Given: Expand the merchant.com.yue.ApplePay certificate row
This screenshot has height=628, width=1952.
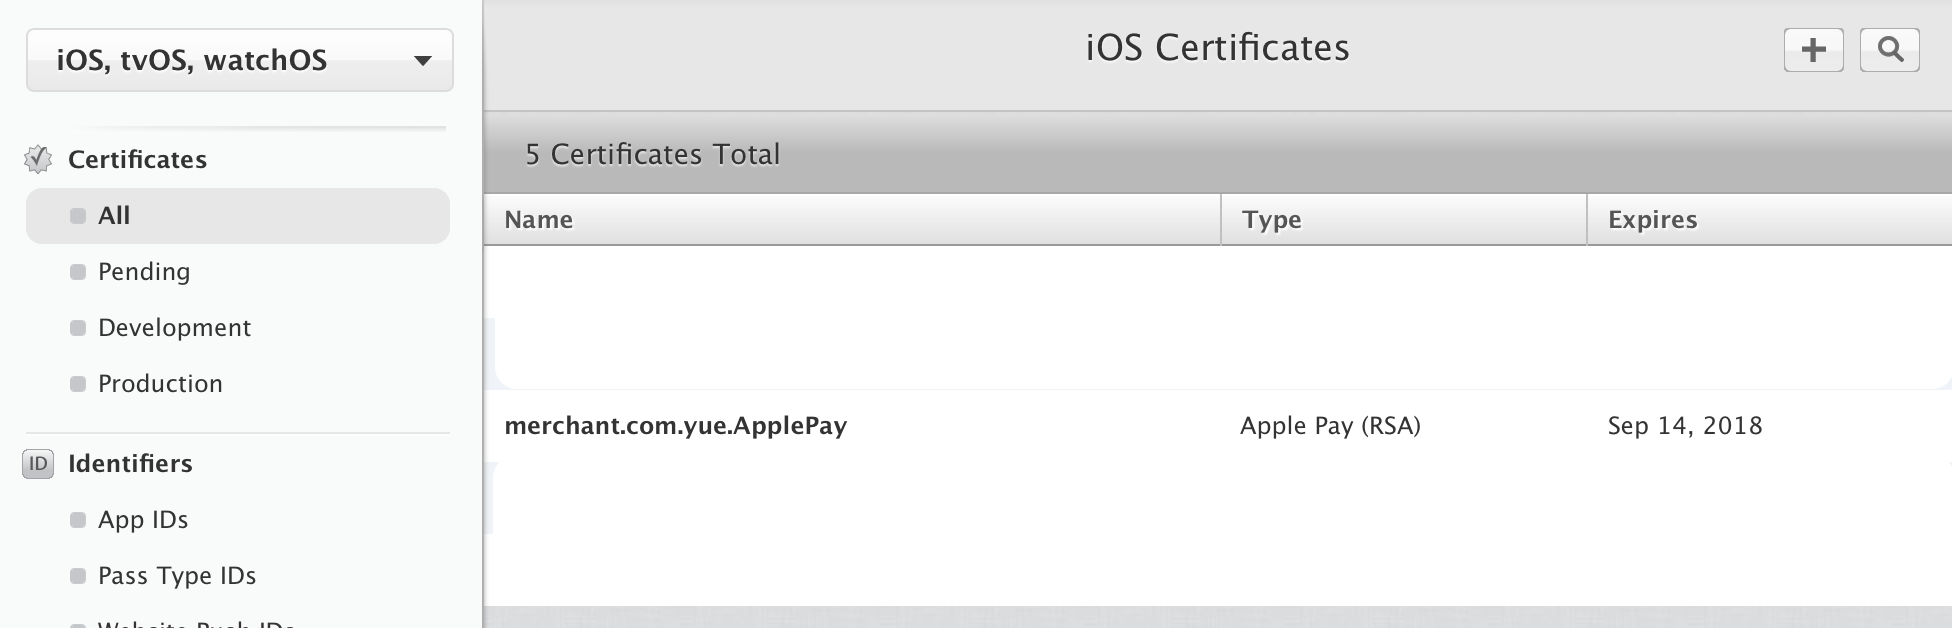Looking at the screenshot, I should click(675, 426).
